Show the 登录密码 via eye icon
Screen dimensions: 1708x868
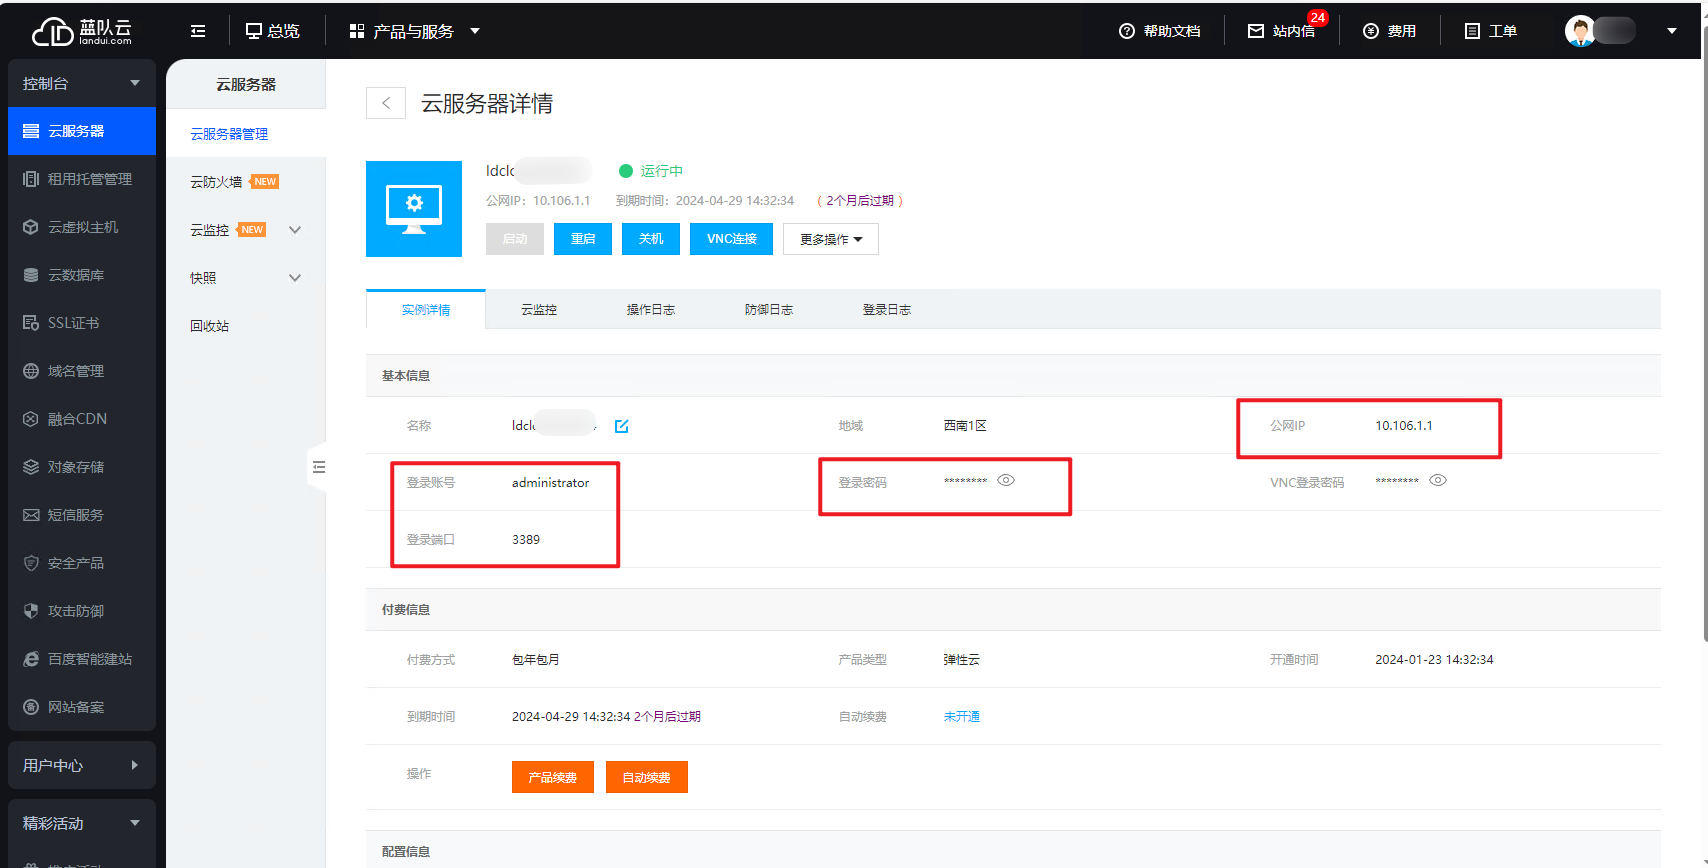coord(1006,480)
